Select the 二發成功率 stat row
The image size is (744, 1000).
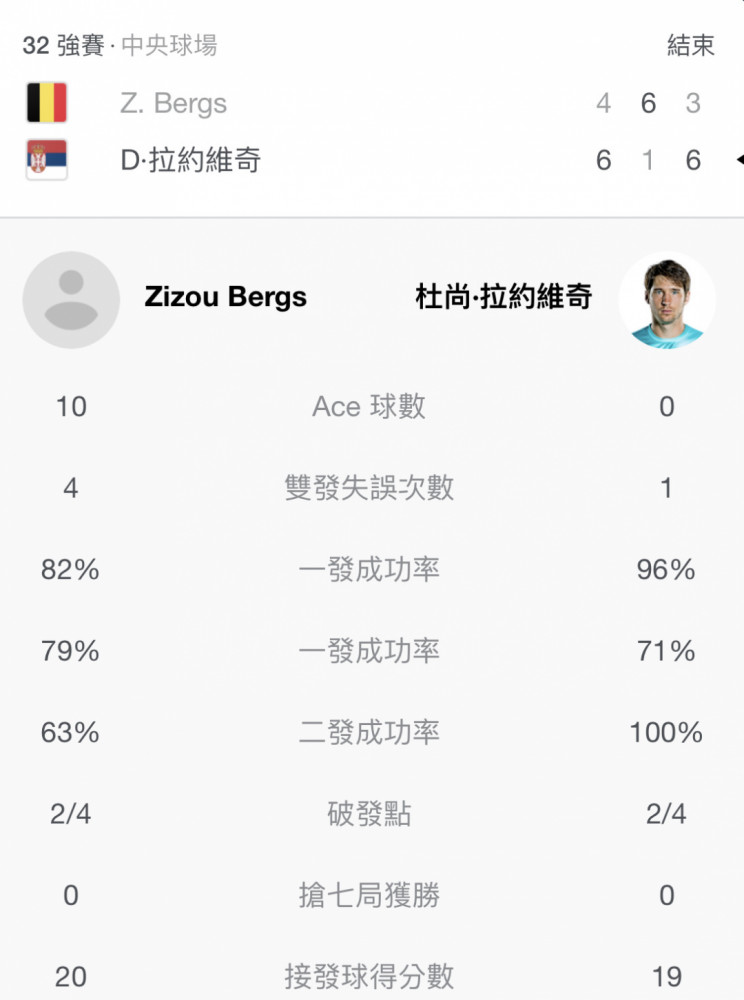(372, 732)
